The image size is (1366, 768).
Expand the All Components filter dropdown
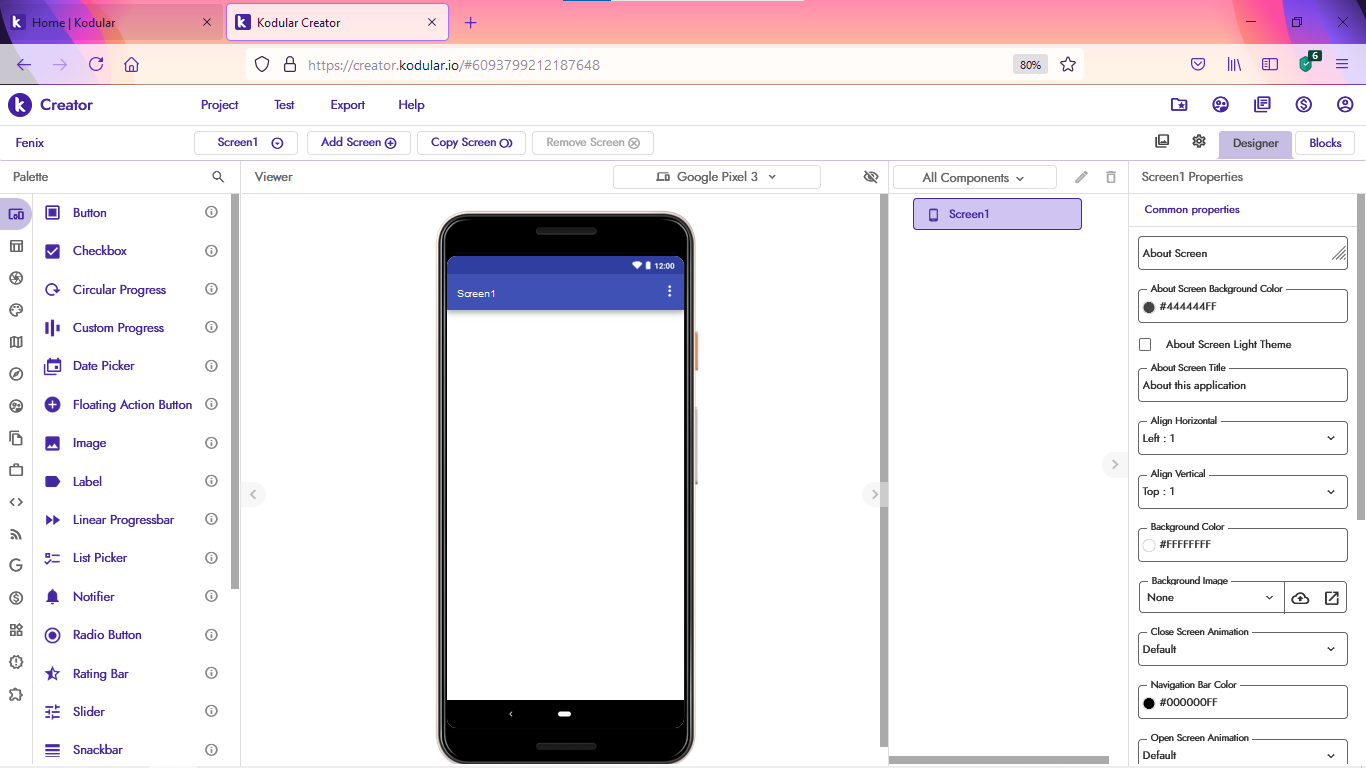tap(974, 178)
